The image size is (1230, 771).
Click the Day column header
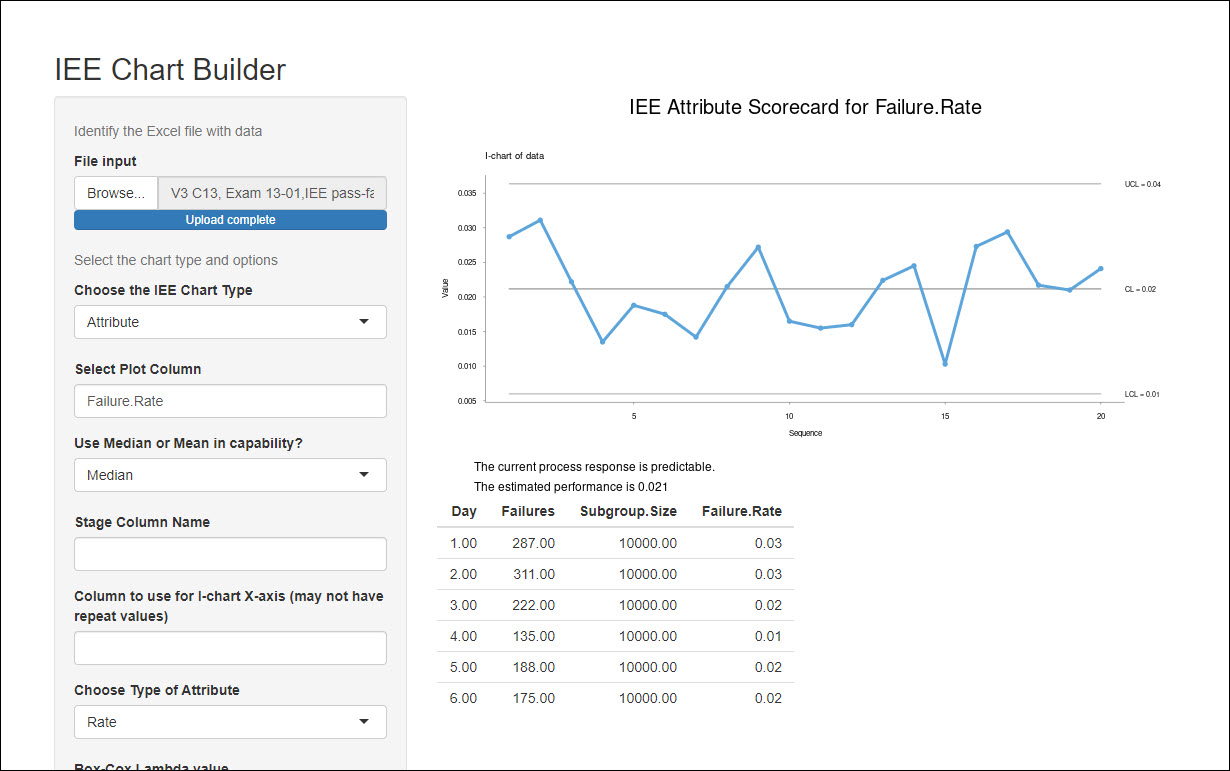[x=464, y=511]
